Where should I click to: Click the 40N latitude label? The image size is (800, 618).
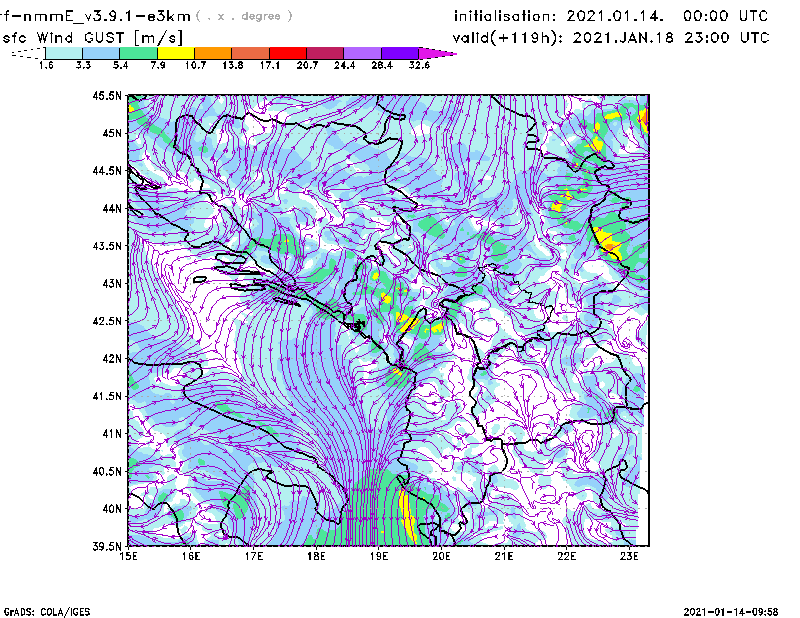pos(112,509)
